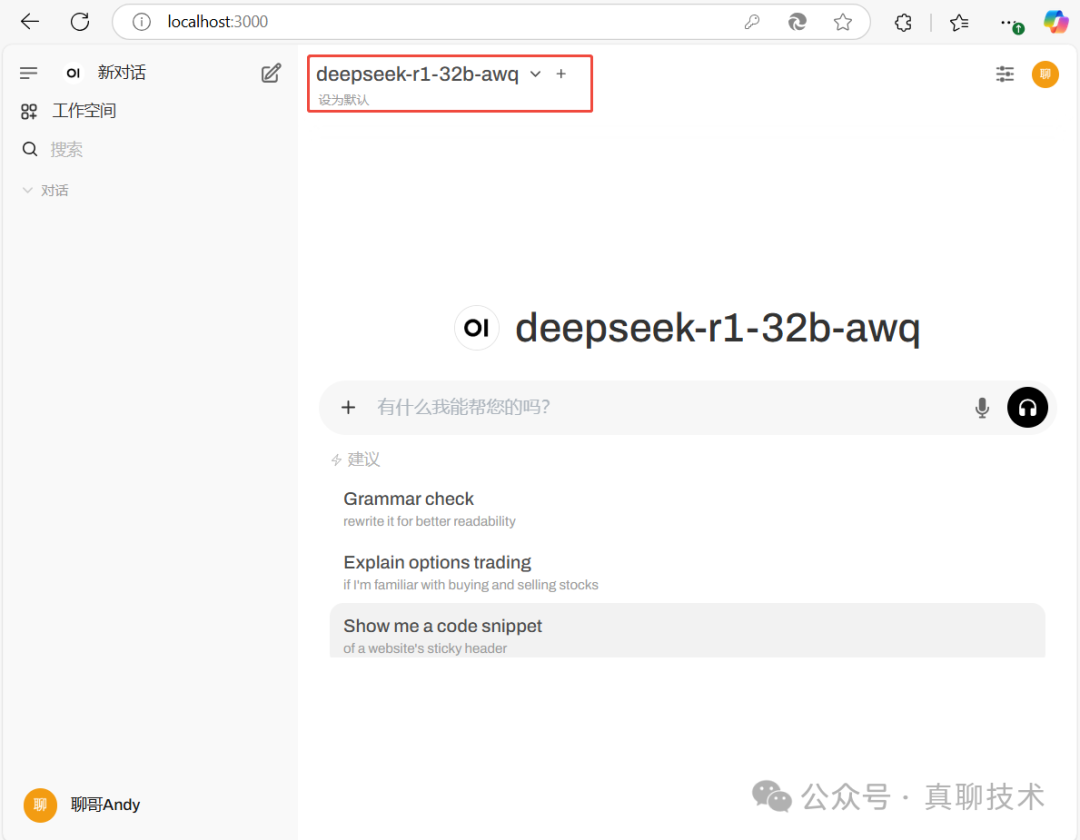Image resolution: width=1080 pixels, height=840 pixels.
Task: Toggle the sidebar with hamburger icon
Action: 28,73
